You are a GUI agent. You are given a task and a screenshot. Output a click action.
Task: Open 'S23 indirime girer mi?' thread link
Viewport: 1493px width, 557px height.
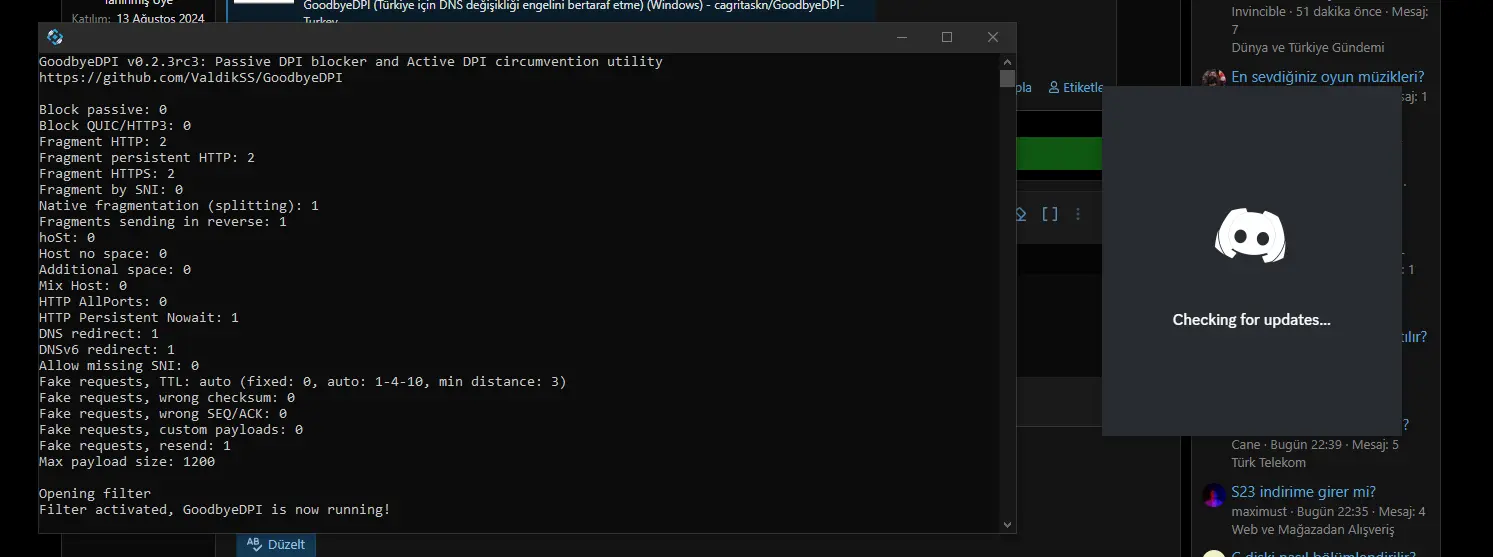(x=1303, y=491)
